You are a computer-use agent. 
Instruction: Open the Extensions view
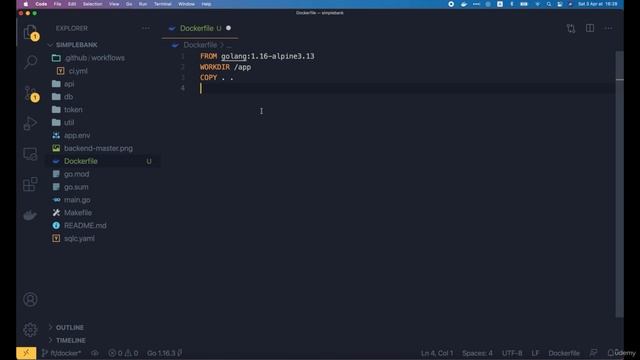click(x=30, y=184)
